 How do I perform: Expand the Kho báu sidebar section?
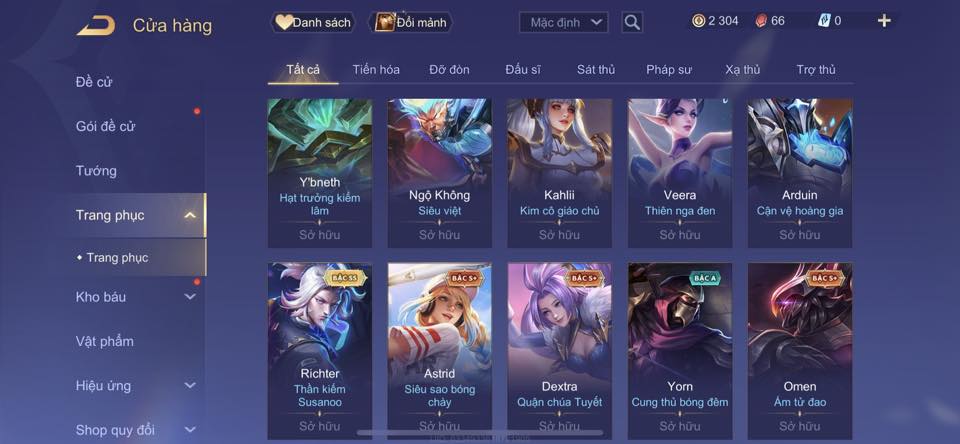[190, 296]
